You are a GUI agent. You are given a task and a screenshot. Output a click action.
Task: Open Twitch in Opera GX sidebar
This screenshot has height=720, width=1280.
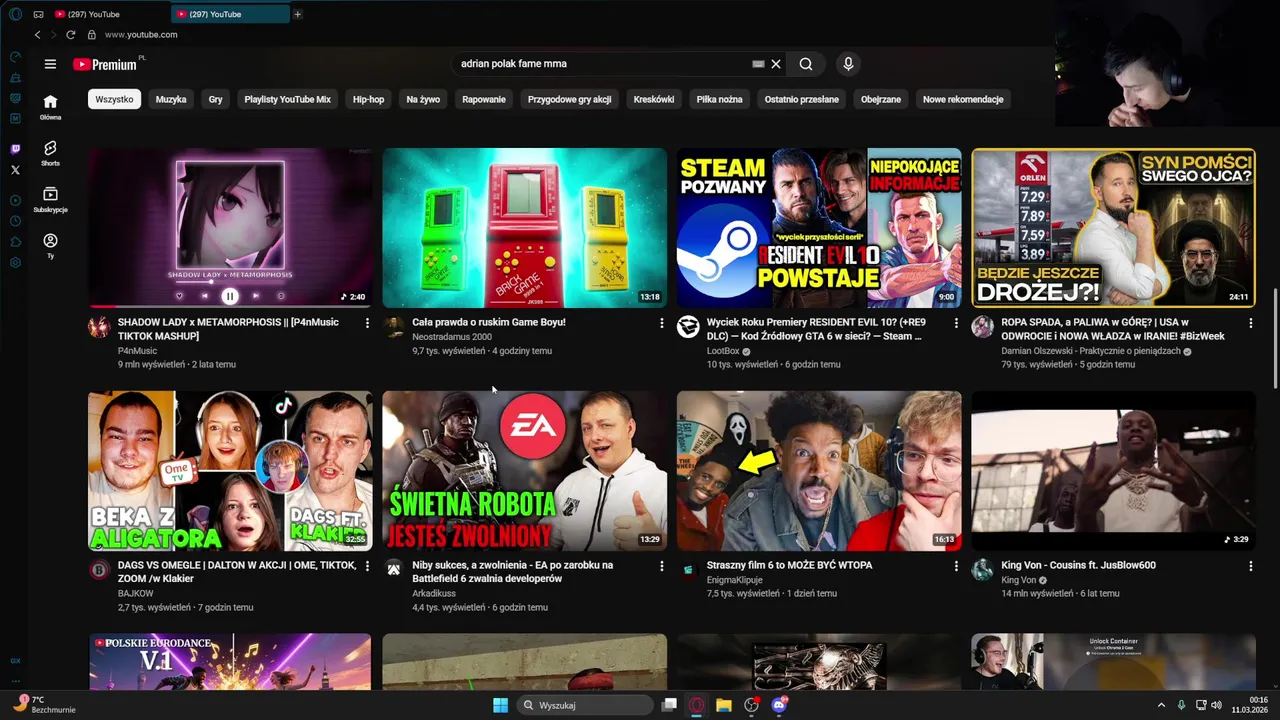(x=15, y=150)
